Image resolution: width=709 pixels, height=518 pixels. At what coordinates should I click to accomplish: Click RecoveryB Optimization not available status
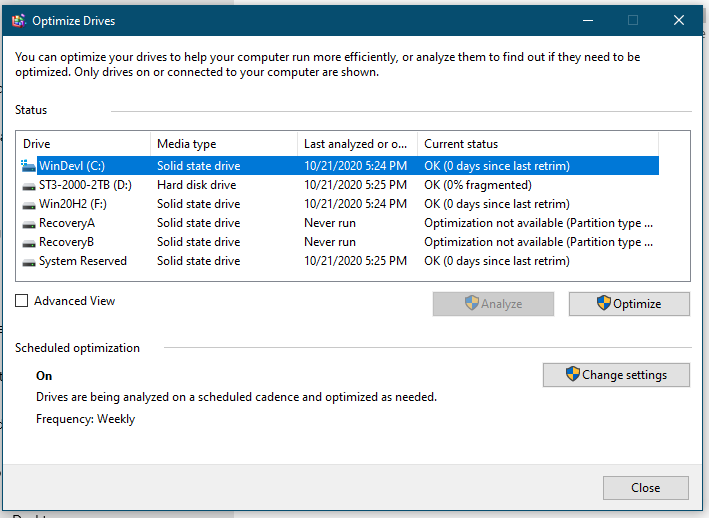(538, 242)
